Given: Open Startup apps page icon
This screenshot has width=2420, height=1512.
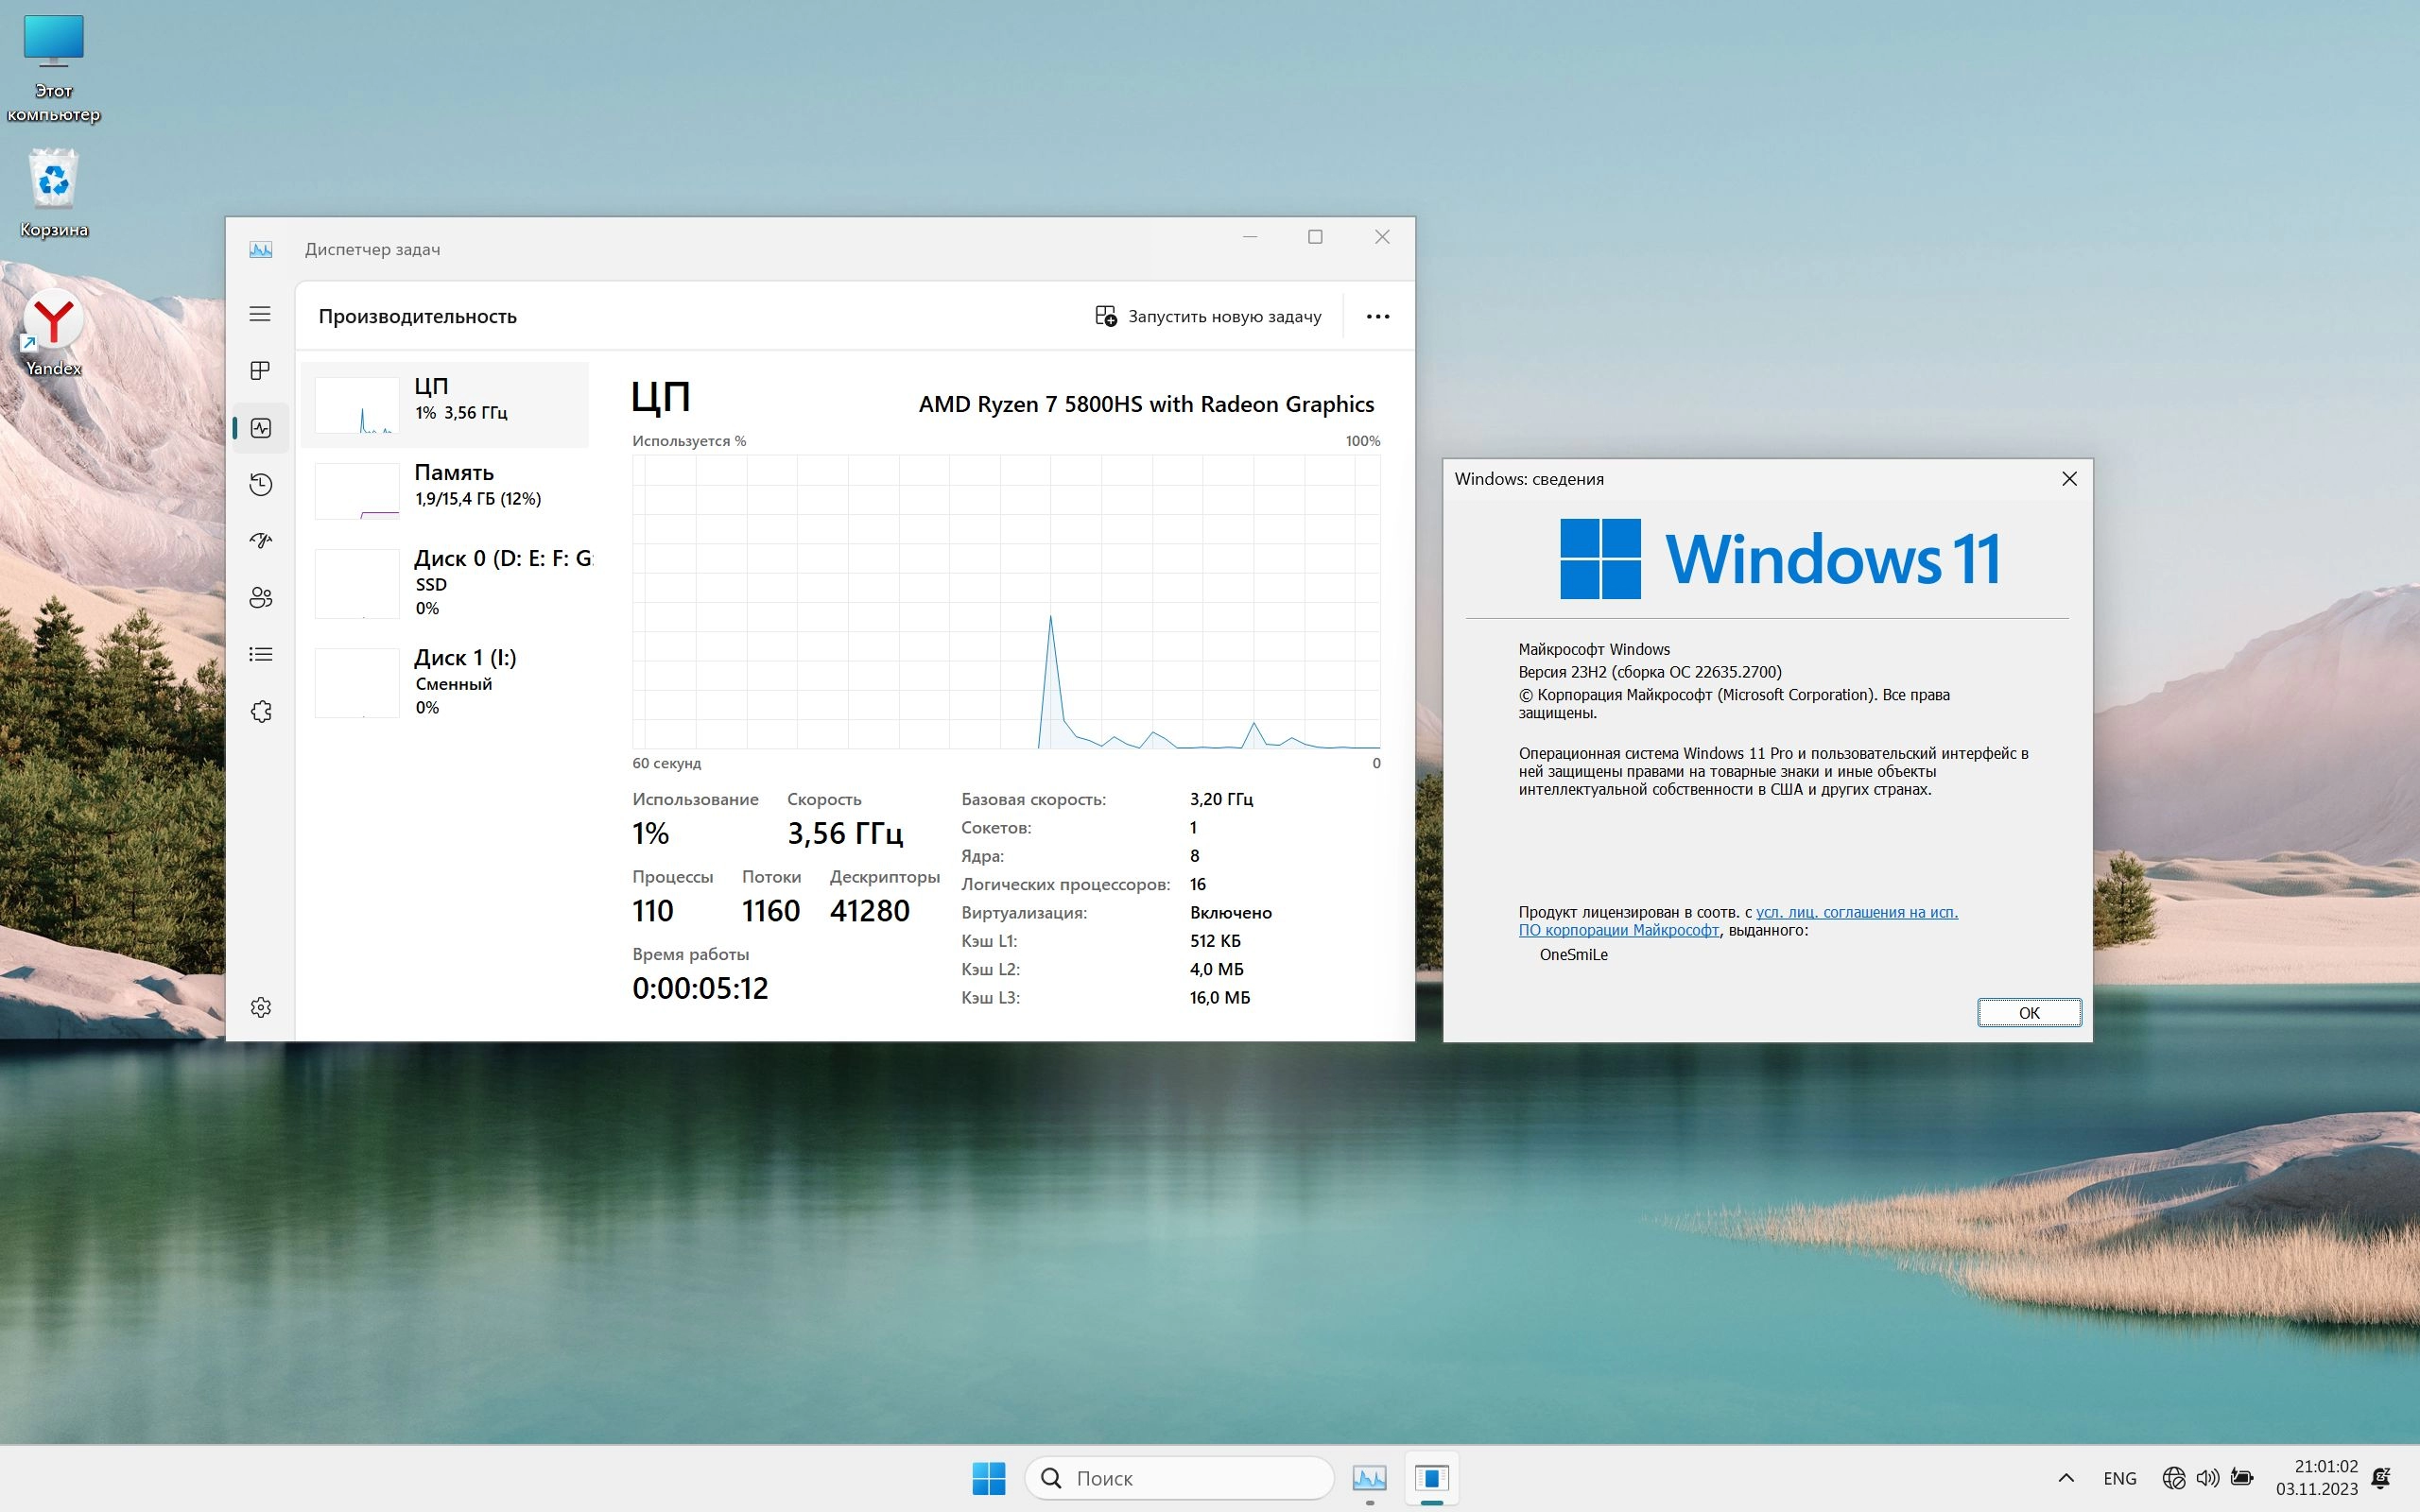Looking at the screenshot, I should pyautogui.click(x=260, y=541).
